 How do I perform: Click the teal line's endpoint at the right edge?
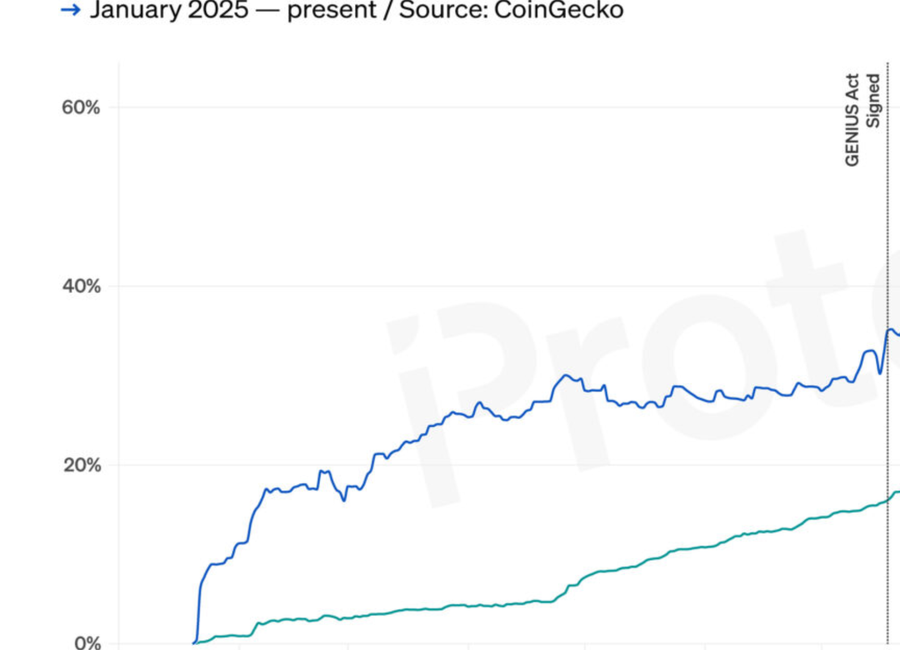896,492
